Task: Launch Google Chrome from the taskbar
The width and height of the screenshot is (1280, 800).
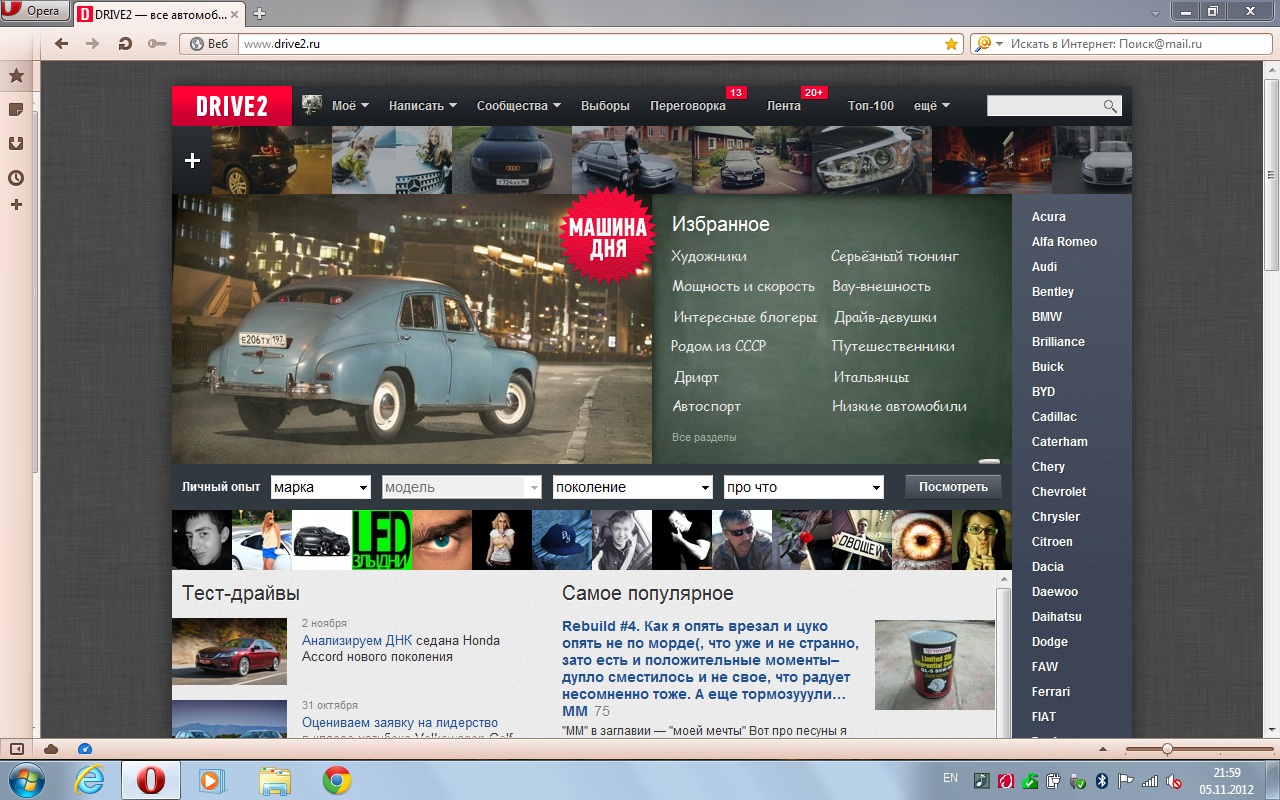Action: pos(337,780)
